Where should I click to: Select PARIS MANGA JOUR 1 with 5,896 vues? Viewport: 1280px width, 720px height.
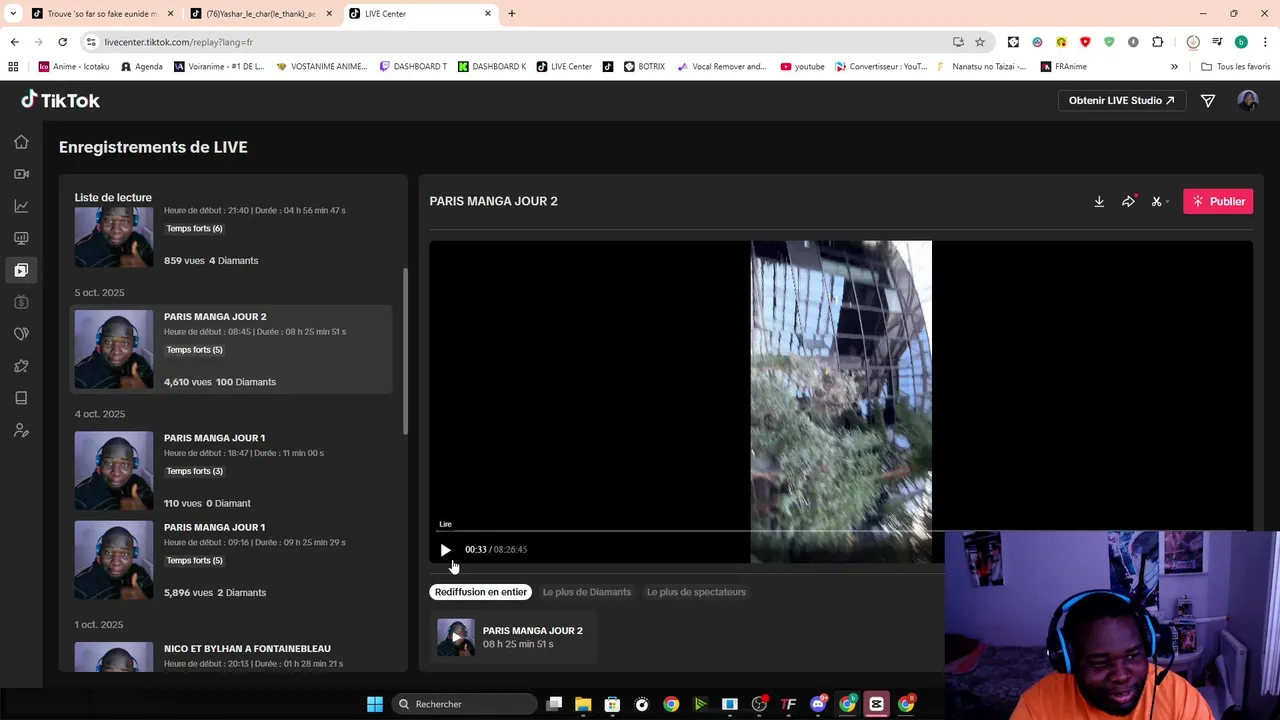[x=232, y=560]
